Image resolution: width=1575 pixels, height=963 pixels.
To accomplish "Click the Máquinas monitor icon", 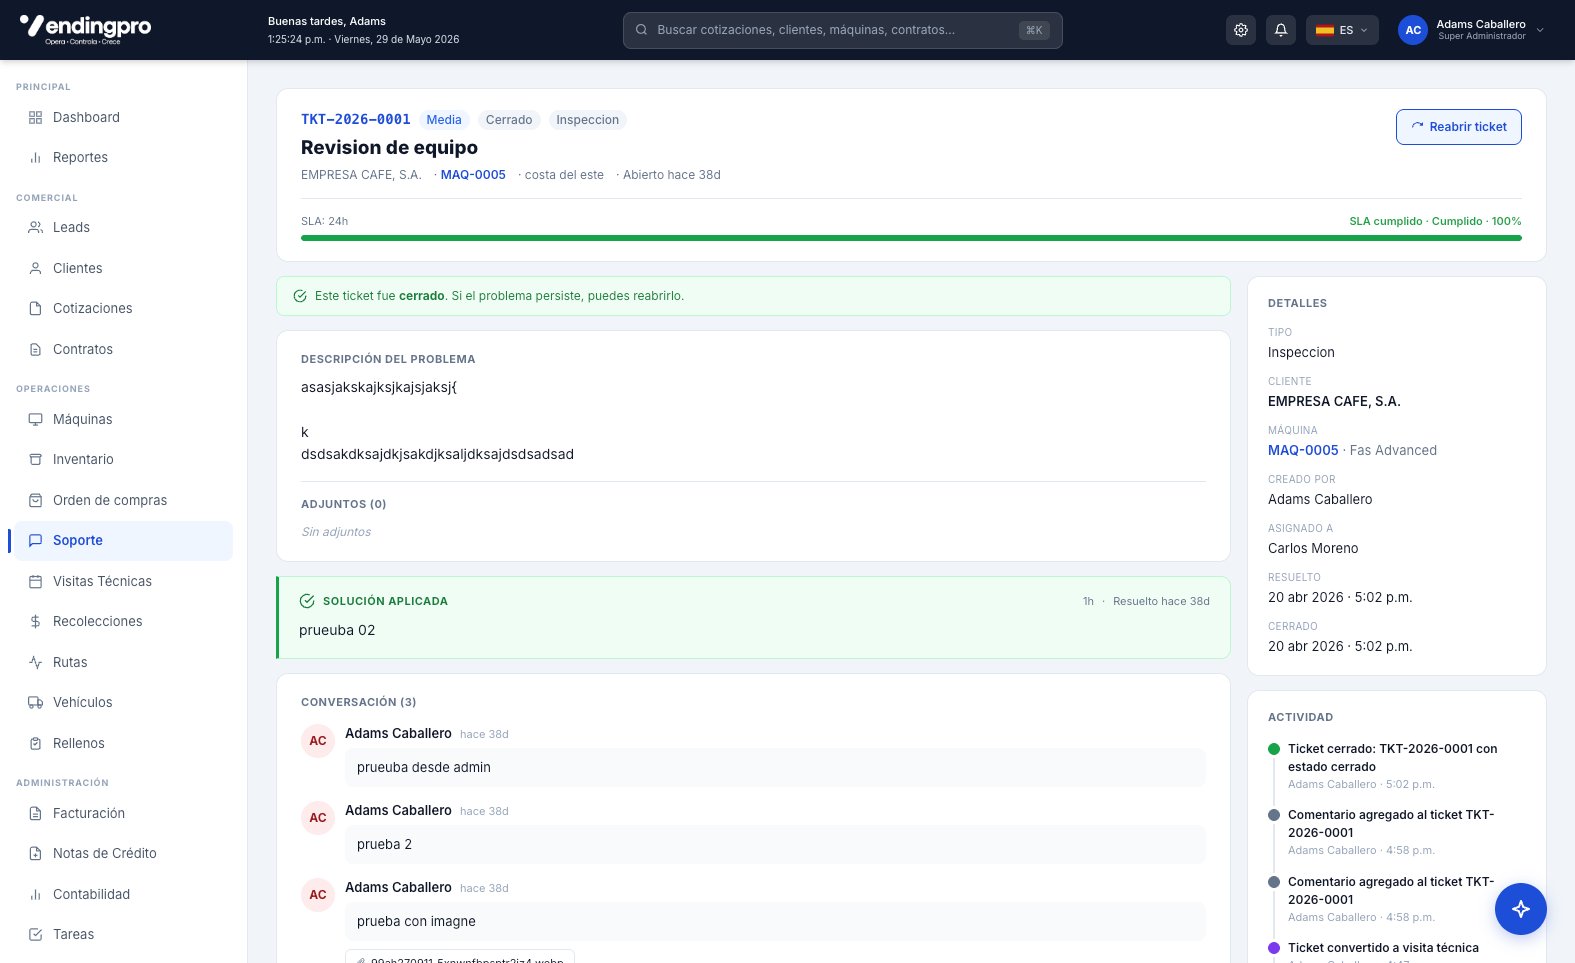I will [35, 420].
